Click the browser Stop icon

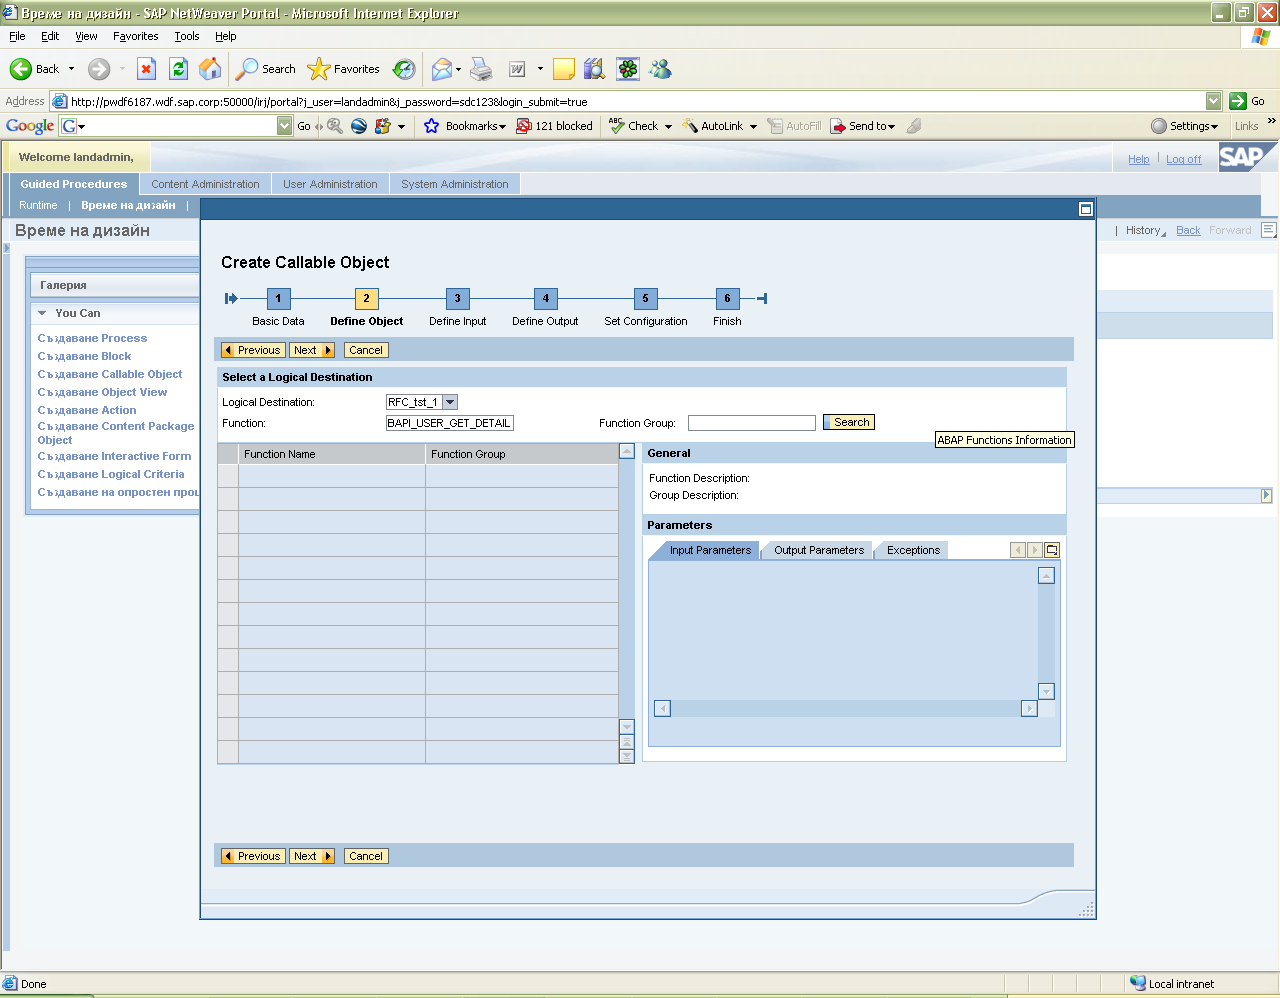(x=146, y=69)
